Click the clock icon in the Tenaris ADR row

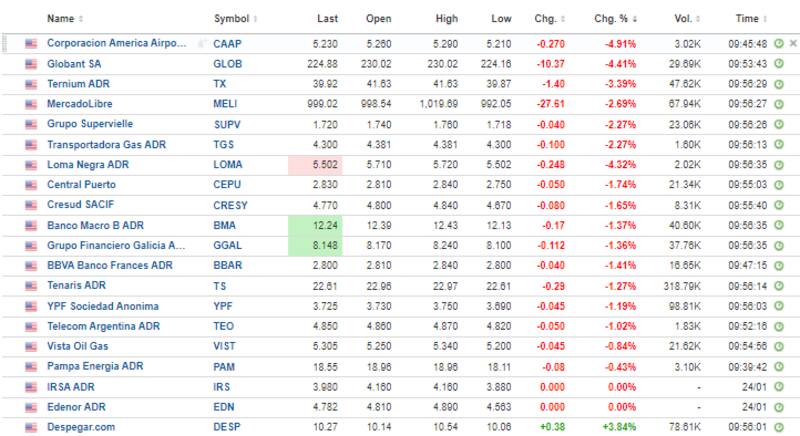pyautogui.click(x=778, y=285)
